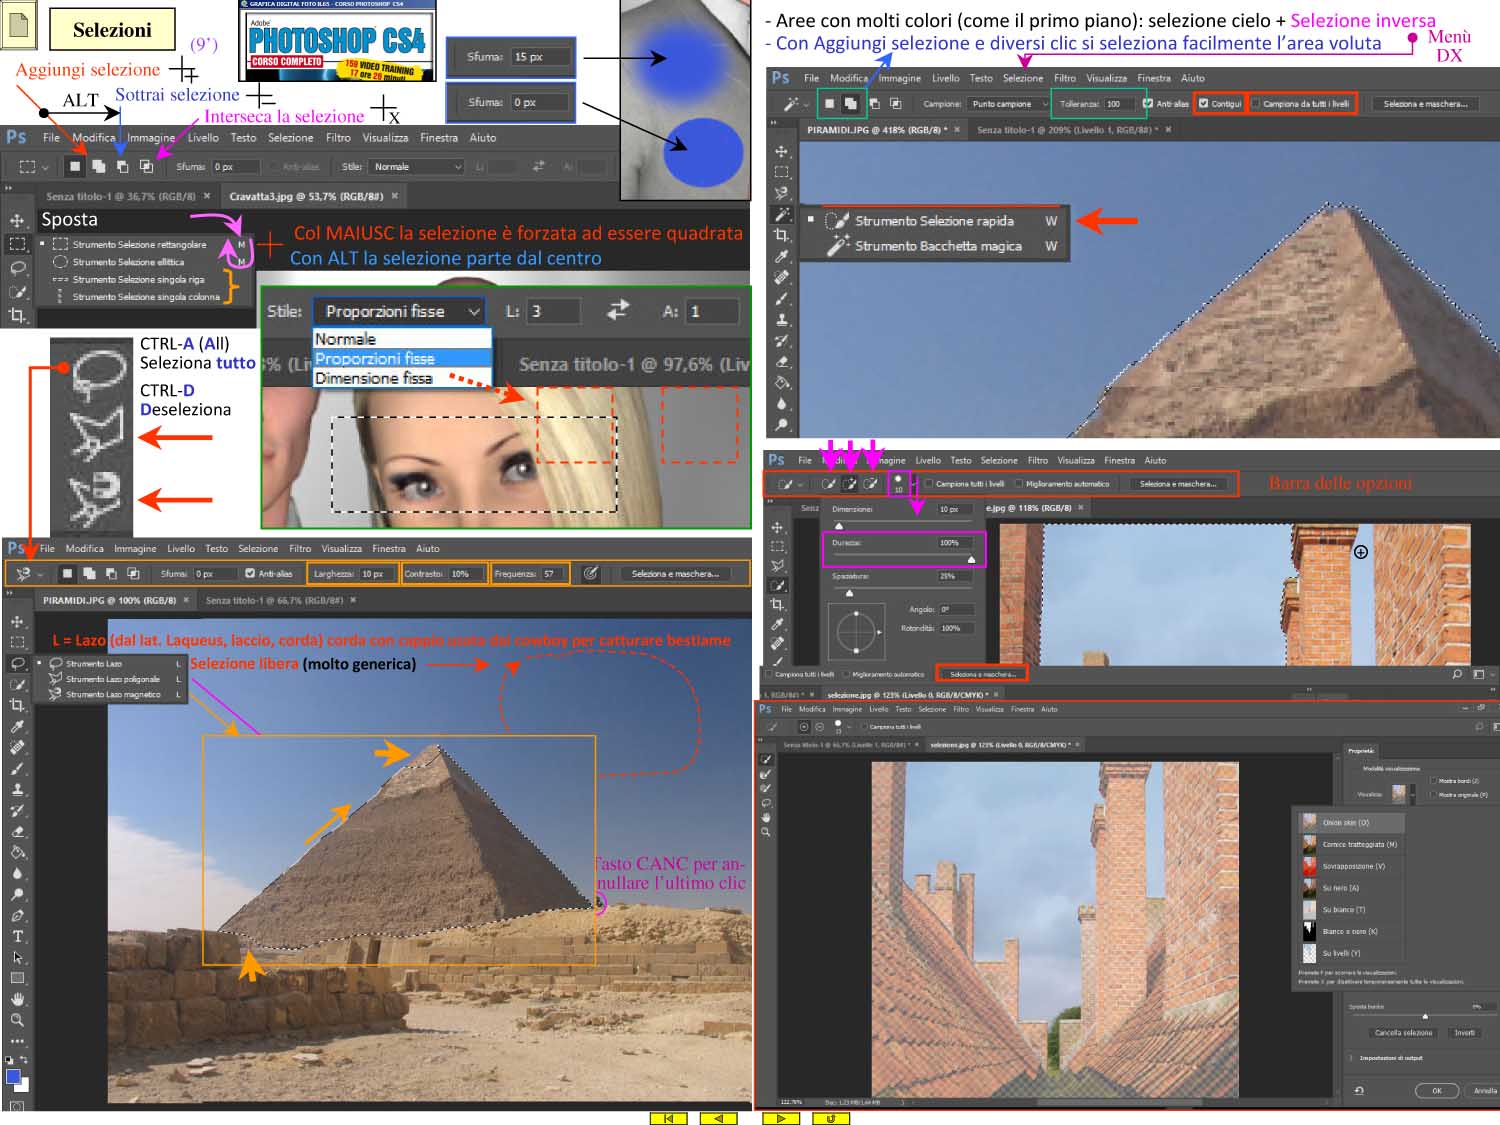Pick the Path Selection arrow tool in PIRAMIDI 100% window
Viewport: 1500px width, 1125px height.
click(x=17, y=957)
